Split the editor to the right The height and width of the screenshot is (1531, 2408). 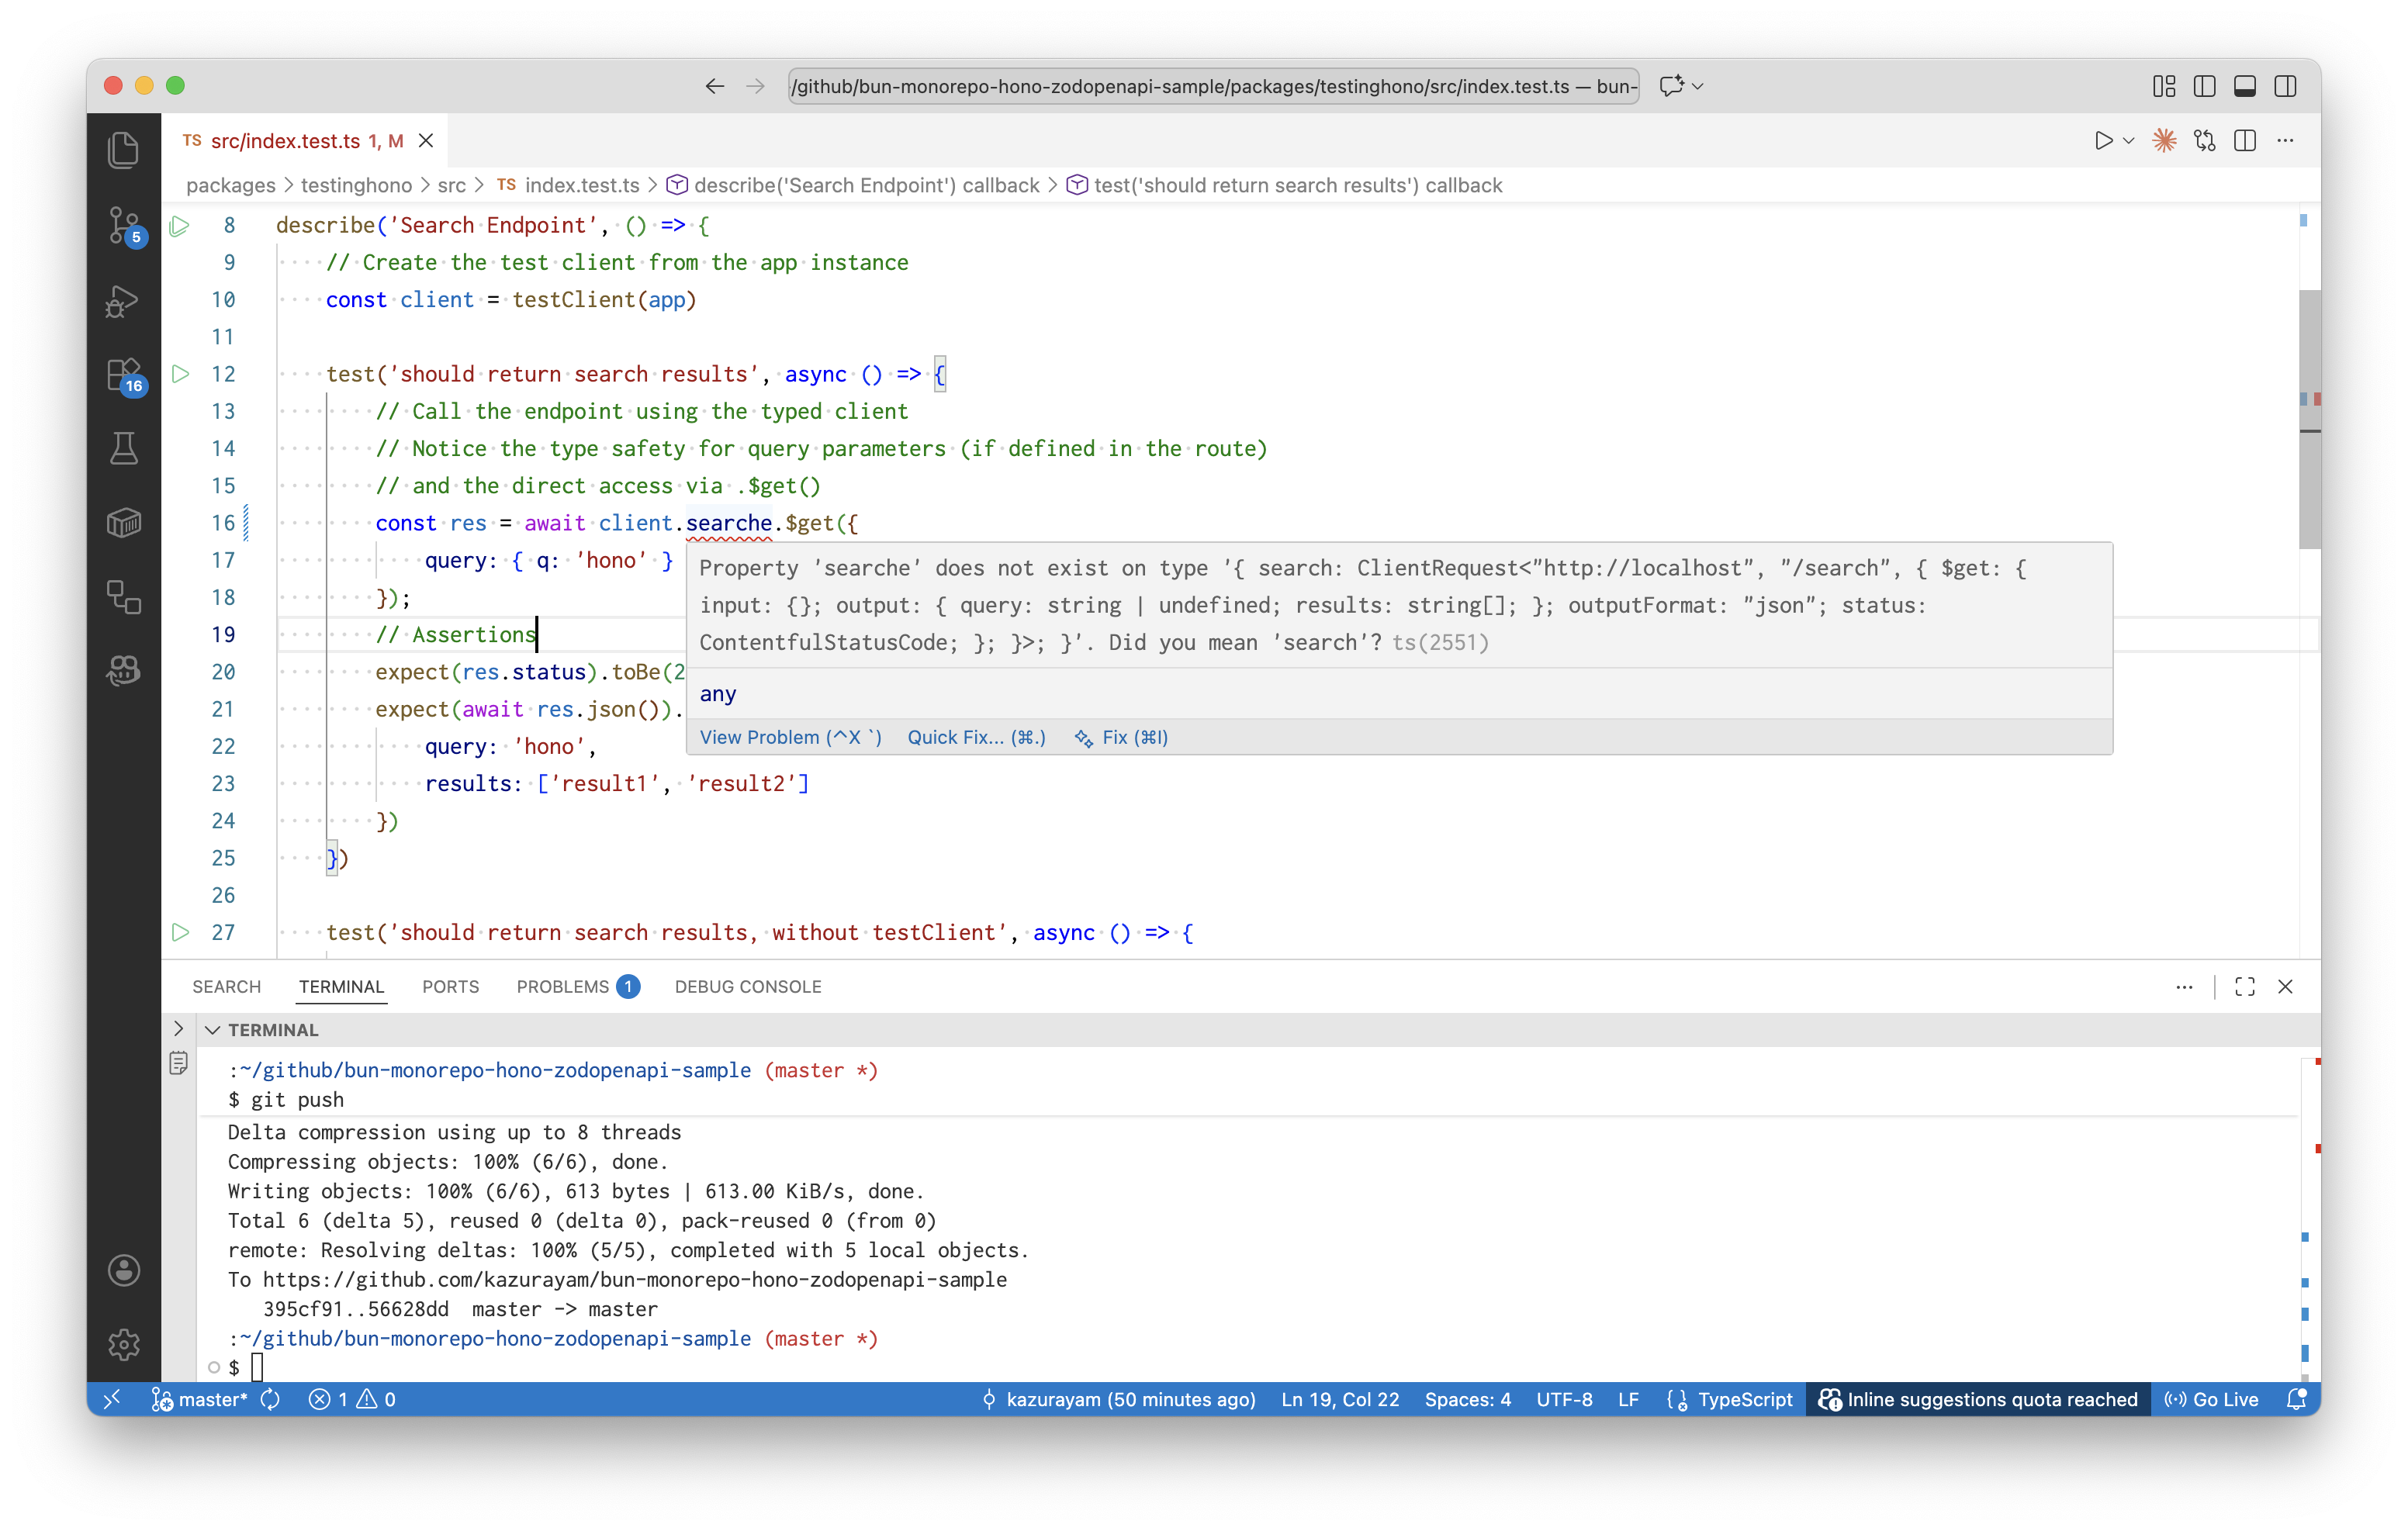(x=2244, y=141)
